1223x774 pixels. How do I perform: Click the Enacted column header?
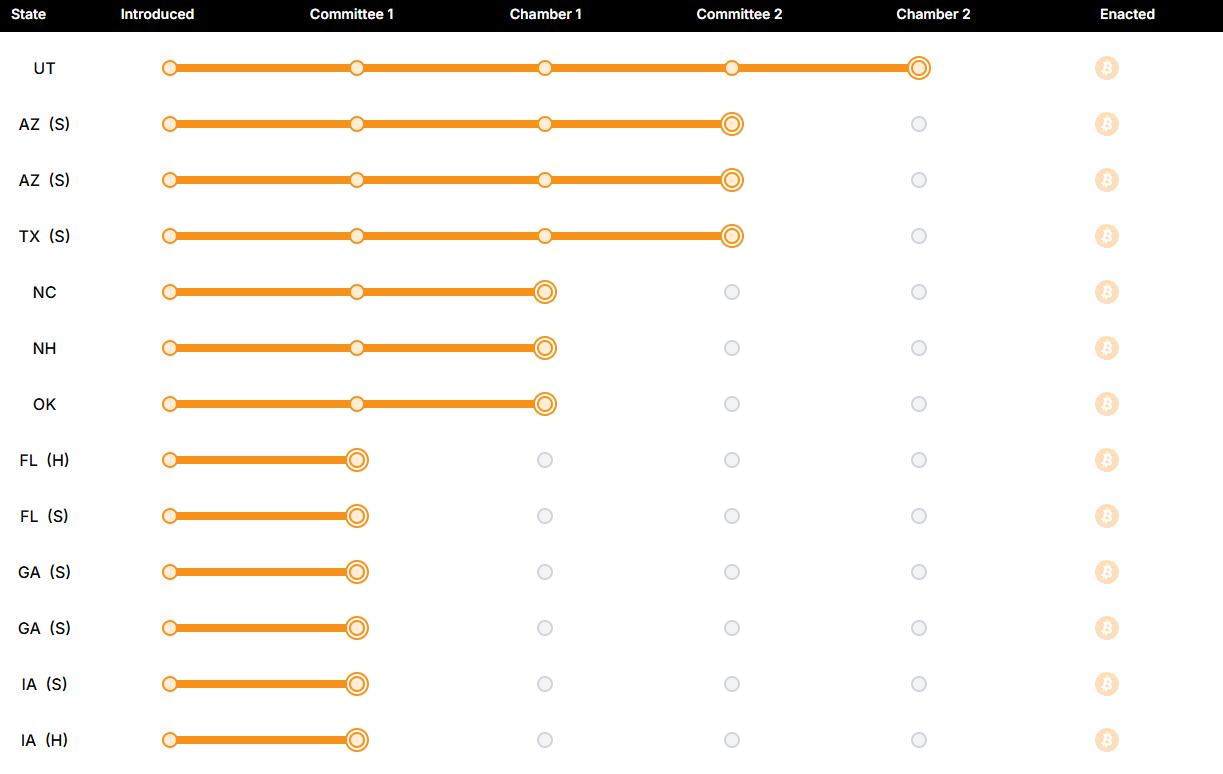coord(1127,14)
